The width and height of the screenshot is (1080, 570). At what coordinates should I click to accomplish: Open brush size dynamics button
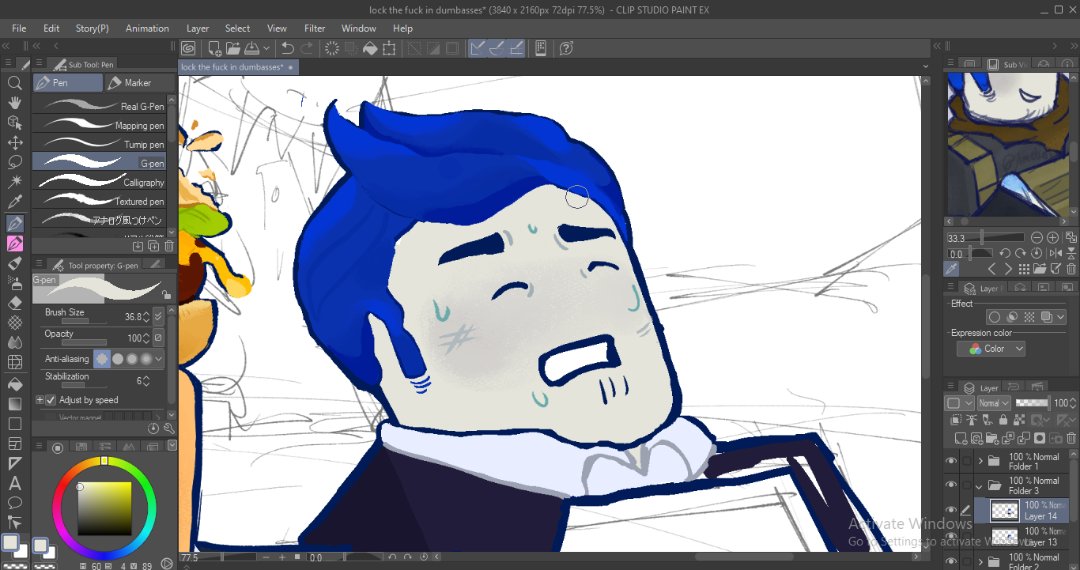click(158, 316)
